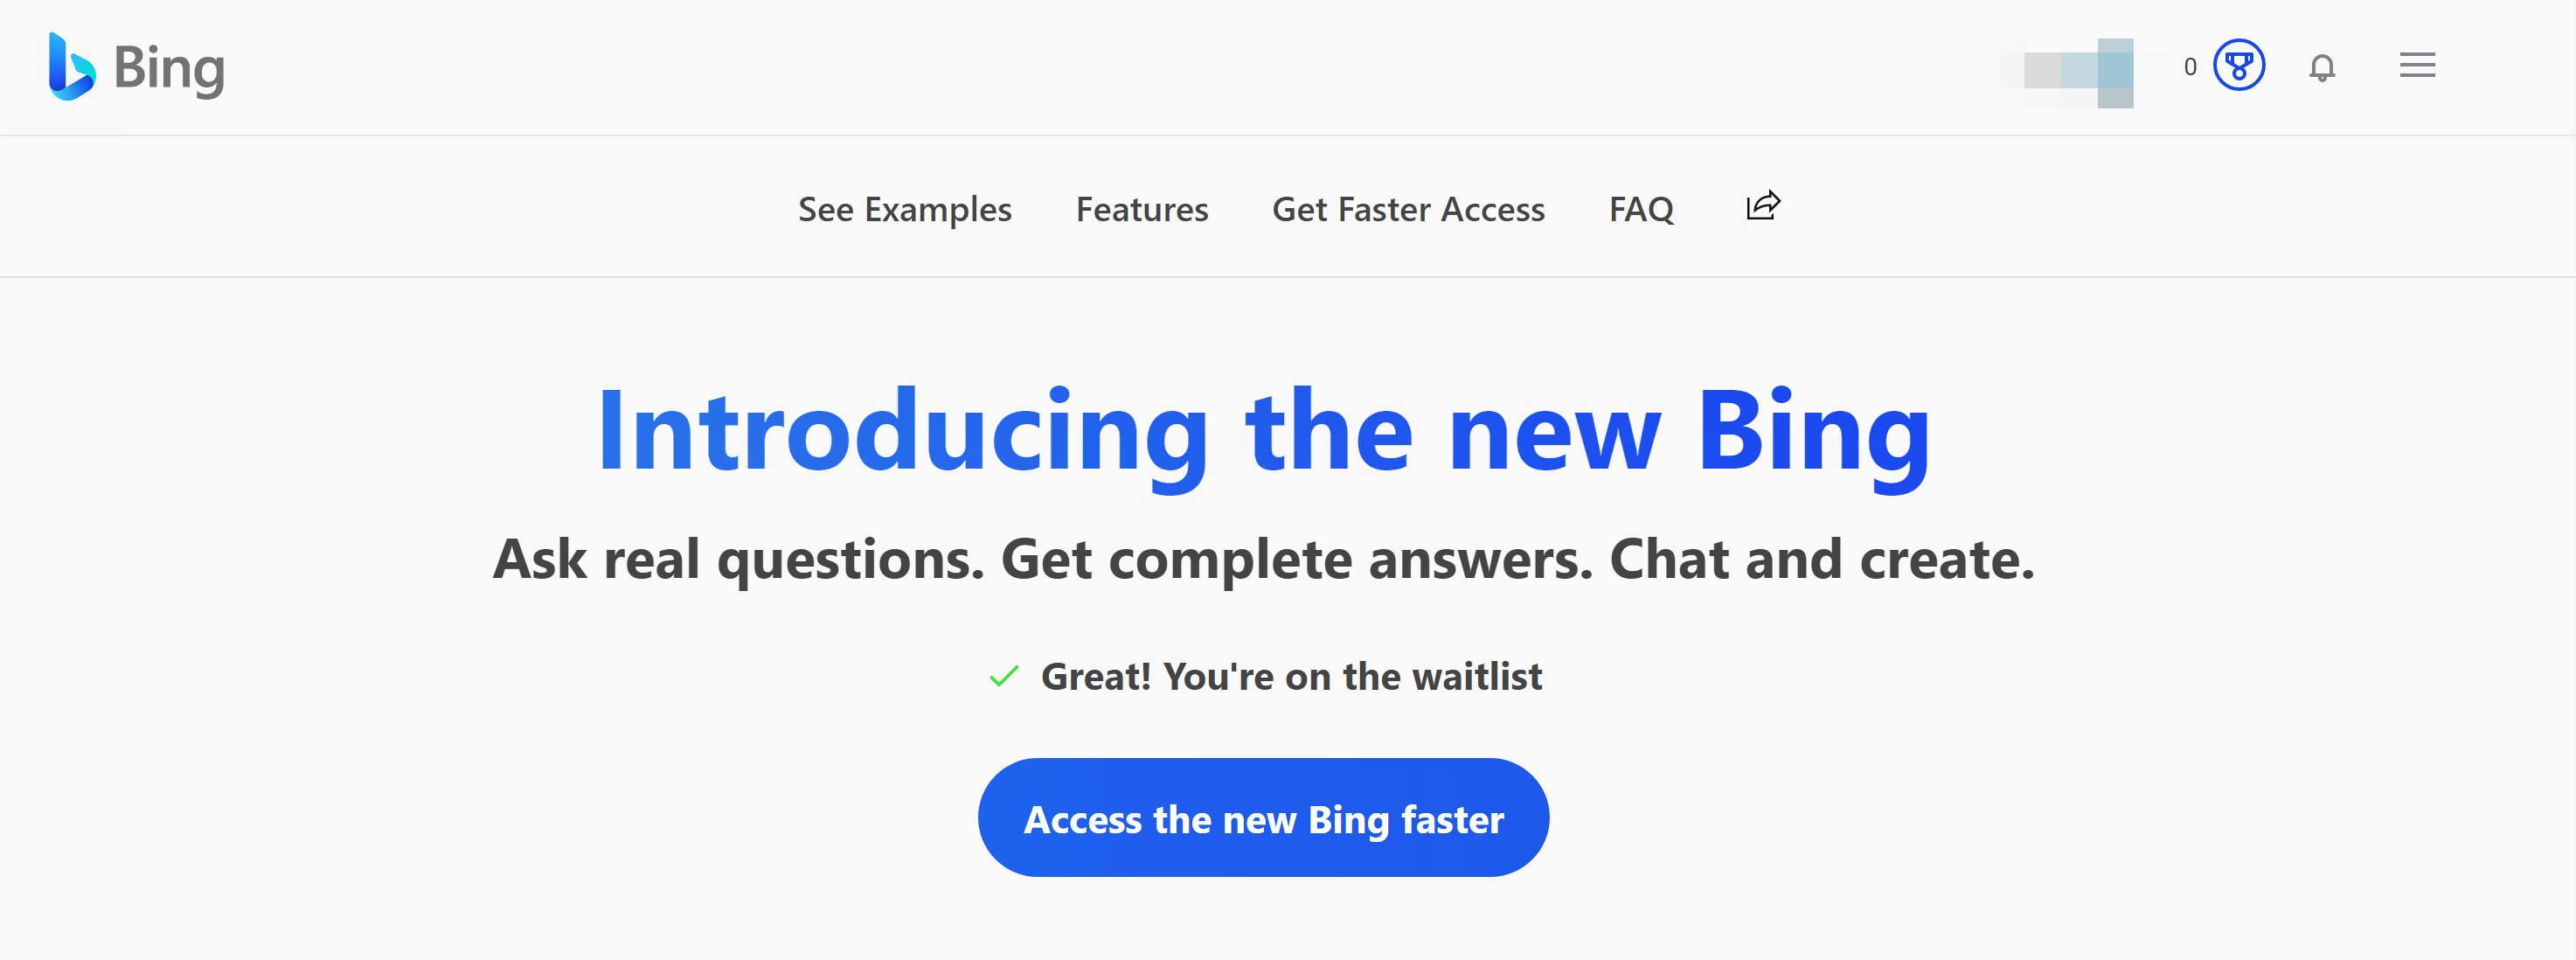
Task: Open the Features tab
Action: click(x=1141, y=209)
